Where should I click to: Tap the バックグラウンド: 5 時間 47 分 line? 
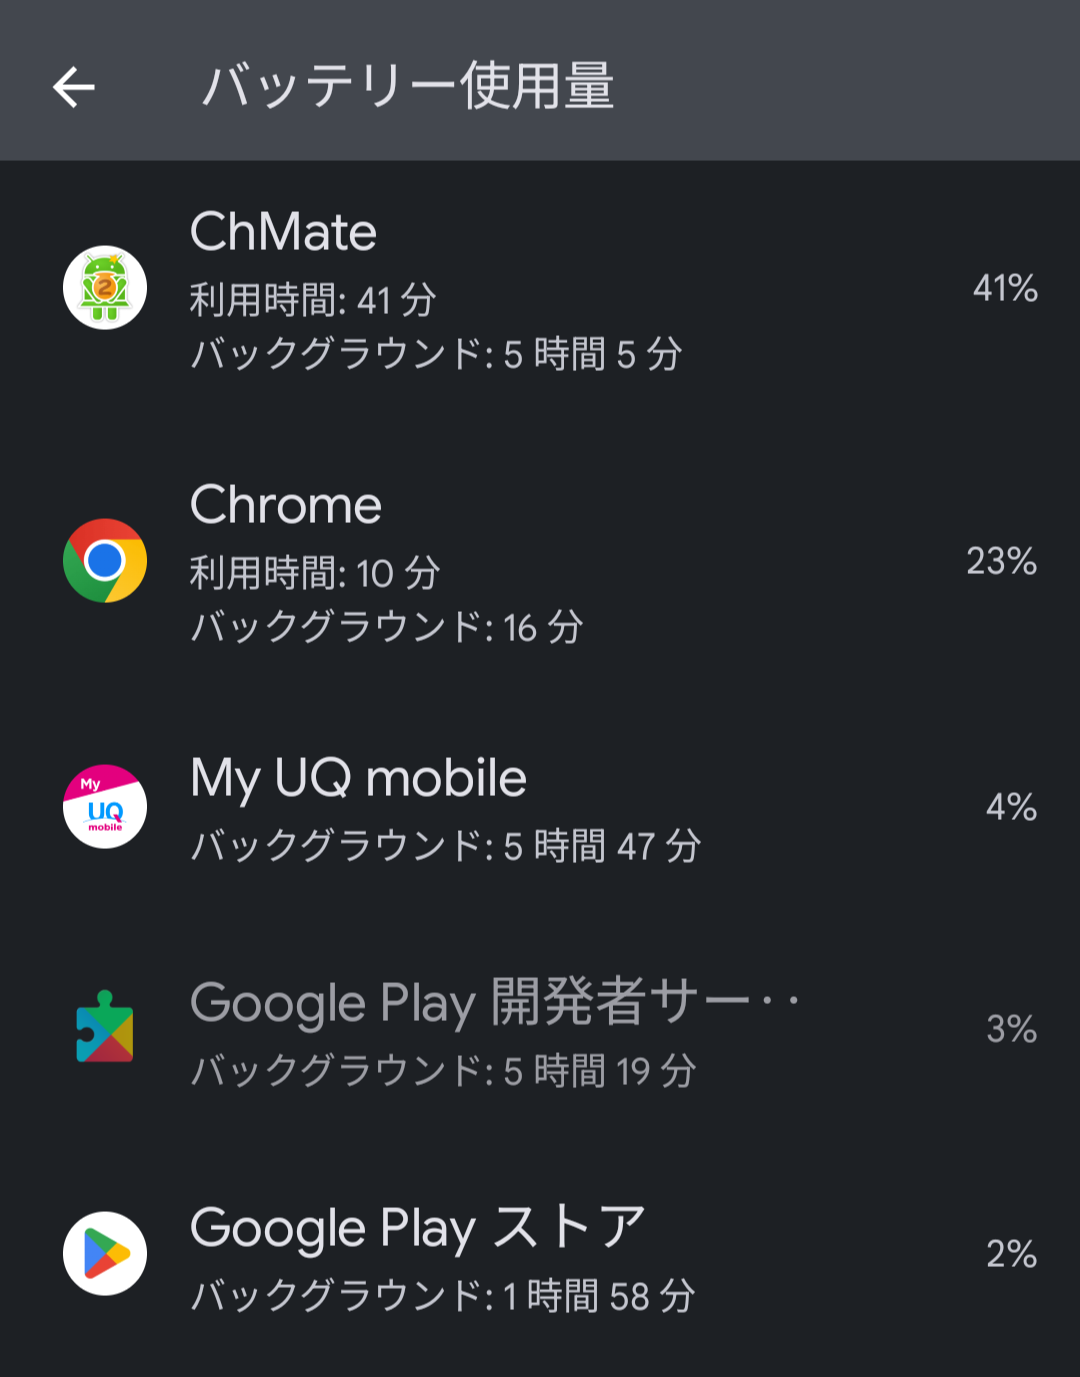pyautogui.click(x=446, y=846)
